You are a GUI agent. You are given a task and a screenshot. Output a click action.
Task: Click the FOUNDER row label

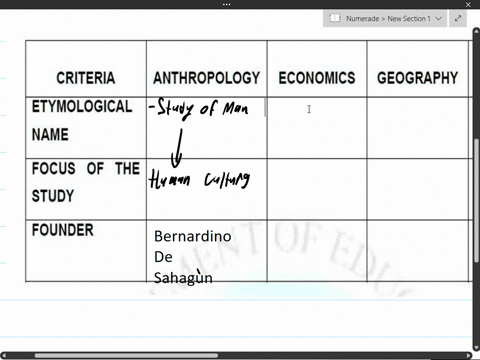[63, 230]
